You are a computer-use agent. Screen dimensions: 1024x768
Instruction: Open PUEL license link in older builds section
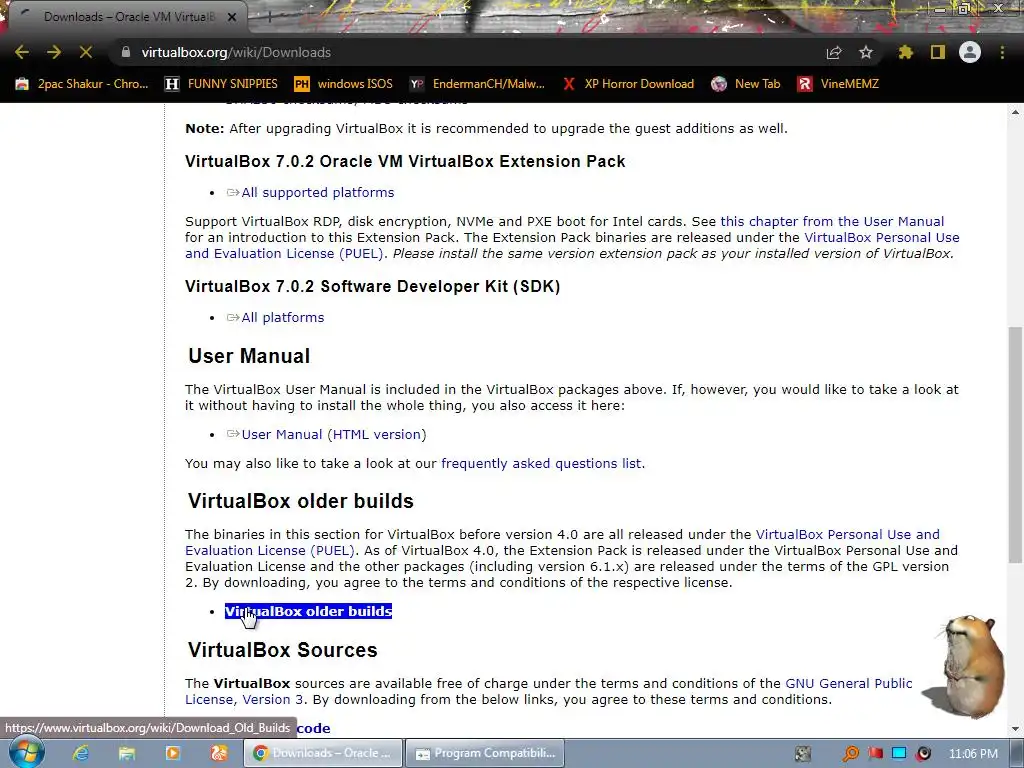click(x=562, y=543)
